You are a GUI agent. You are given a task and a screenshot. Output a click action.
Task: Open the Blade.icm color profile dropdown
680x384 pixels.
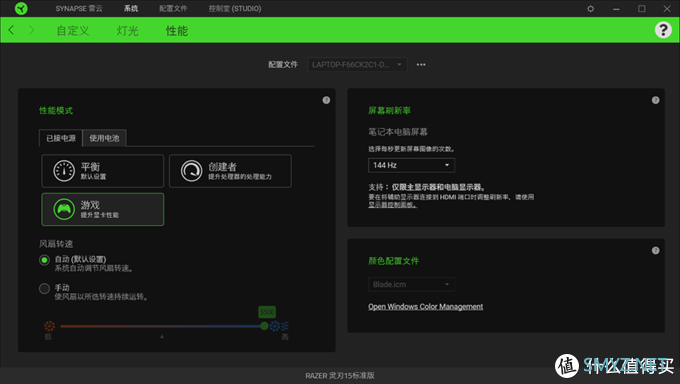[x=411, y=285]
